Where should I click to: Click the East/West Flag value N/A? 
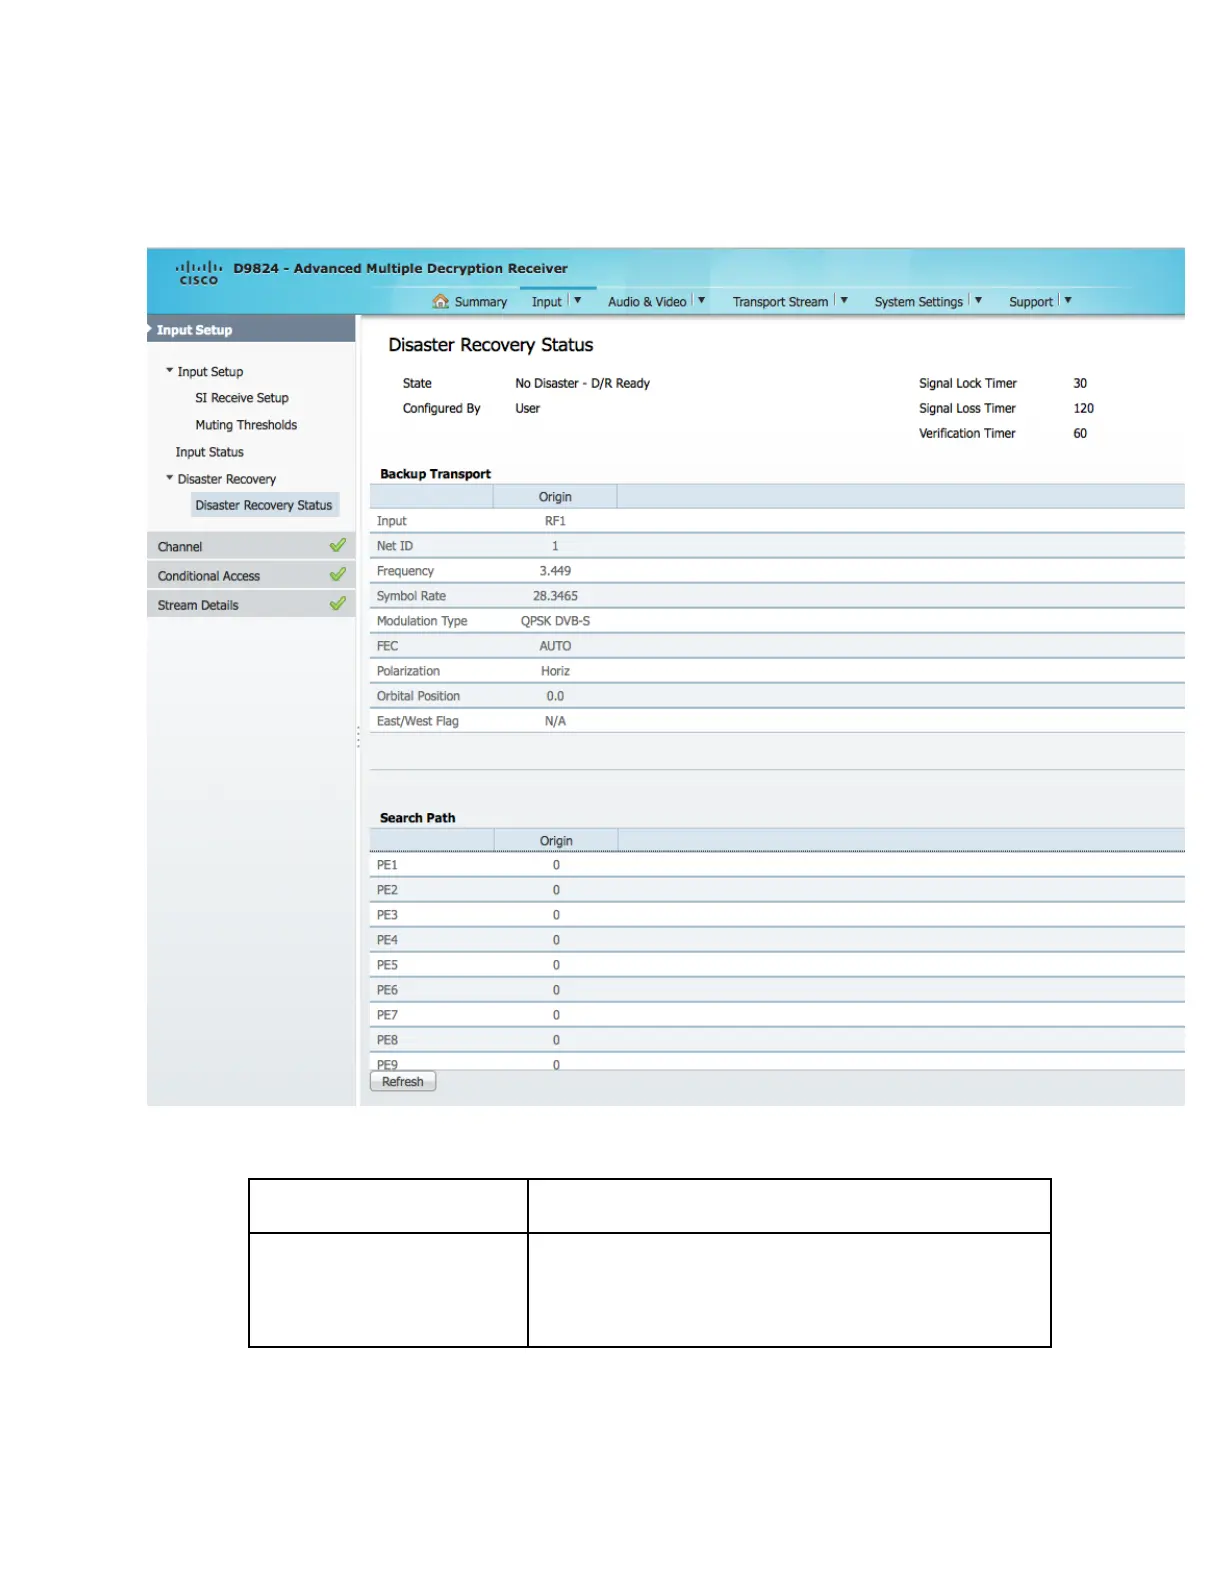click(x=555, y=721)
